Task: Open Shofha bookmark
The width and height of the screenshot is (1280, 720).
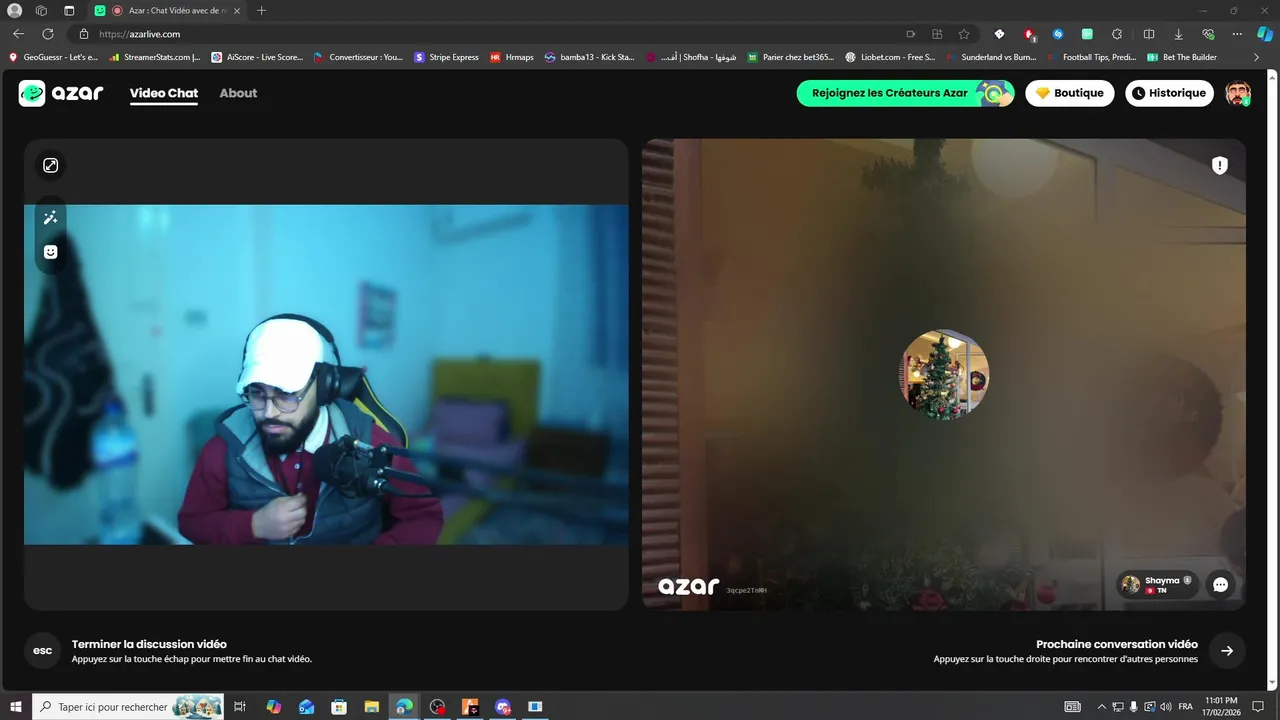Action: pyautogui.click(x=691, y=57)
